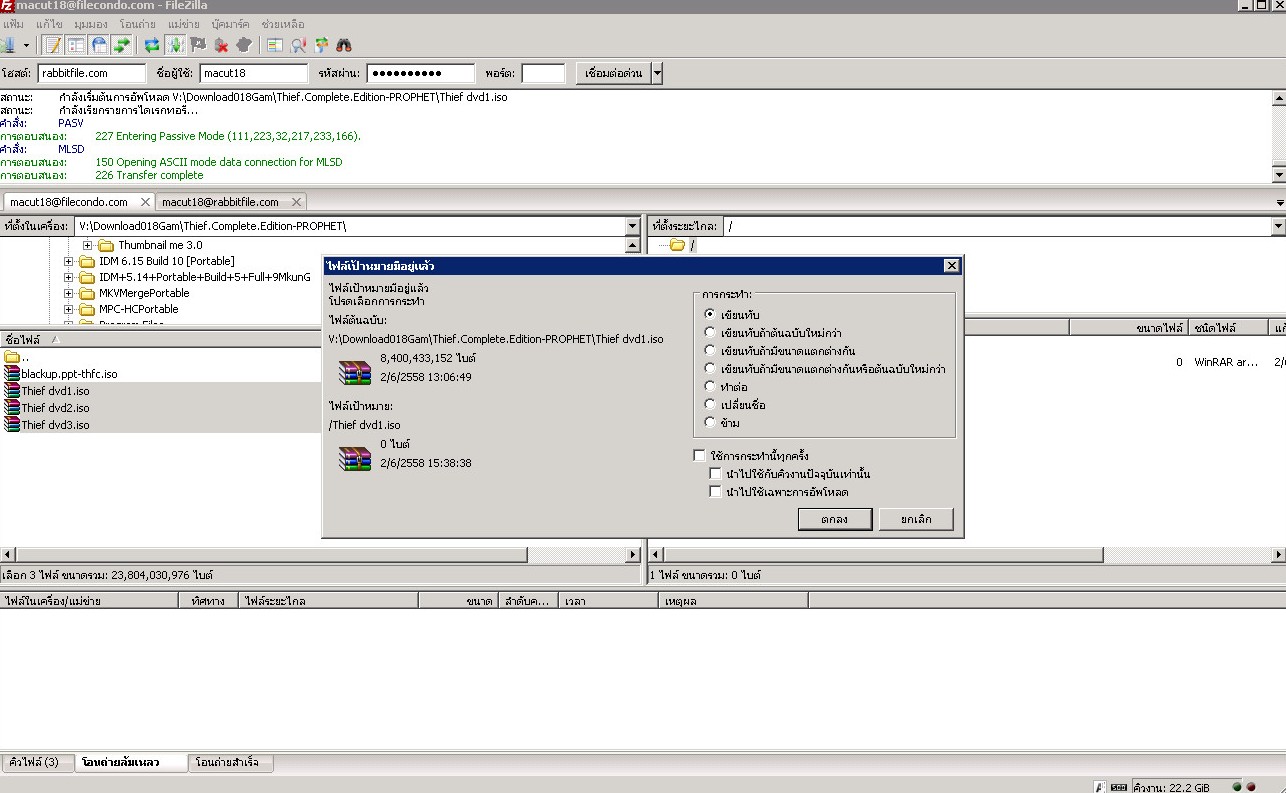Viewport: 1286px width, 793px height.
Task: Open the 'บุ๊คมาร์ค' bookmarks menu
Action: (231, 23)
